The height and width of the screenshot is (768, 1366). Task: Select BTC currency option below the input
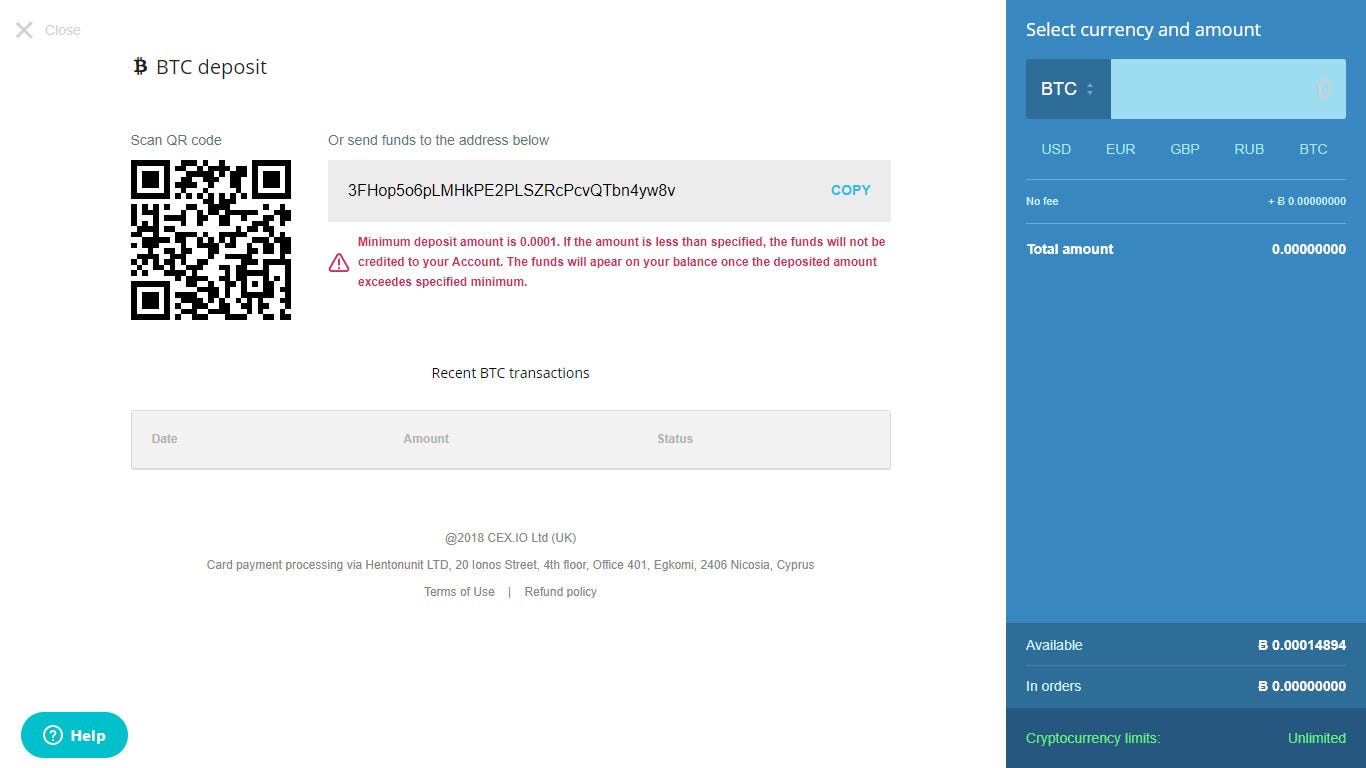1313,149
